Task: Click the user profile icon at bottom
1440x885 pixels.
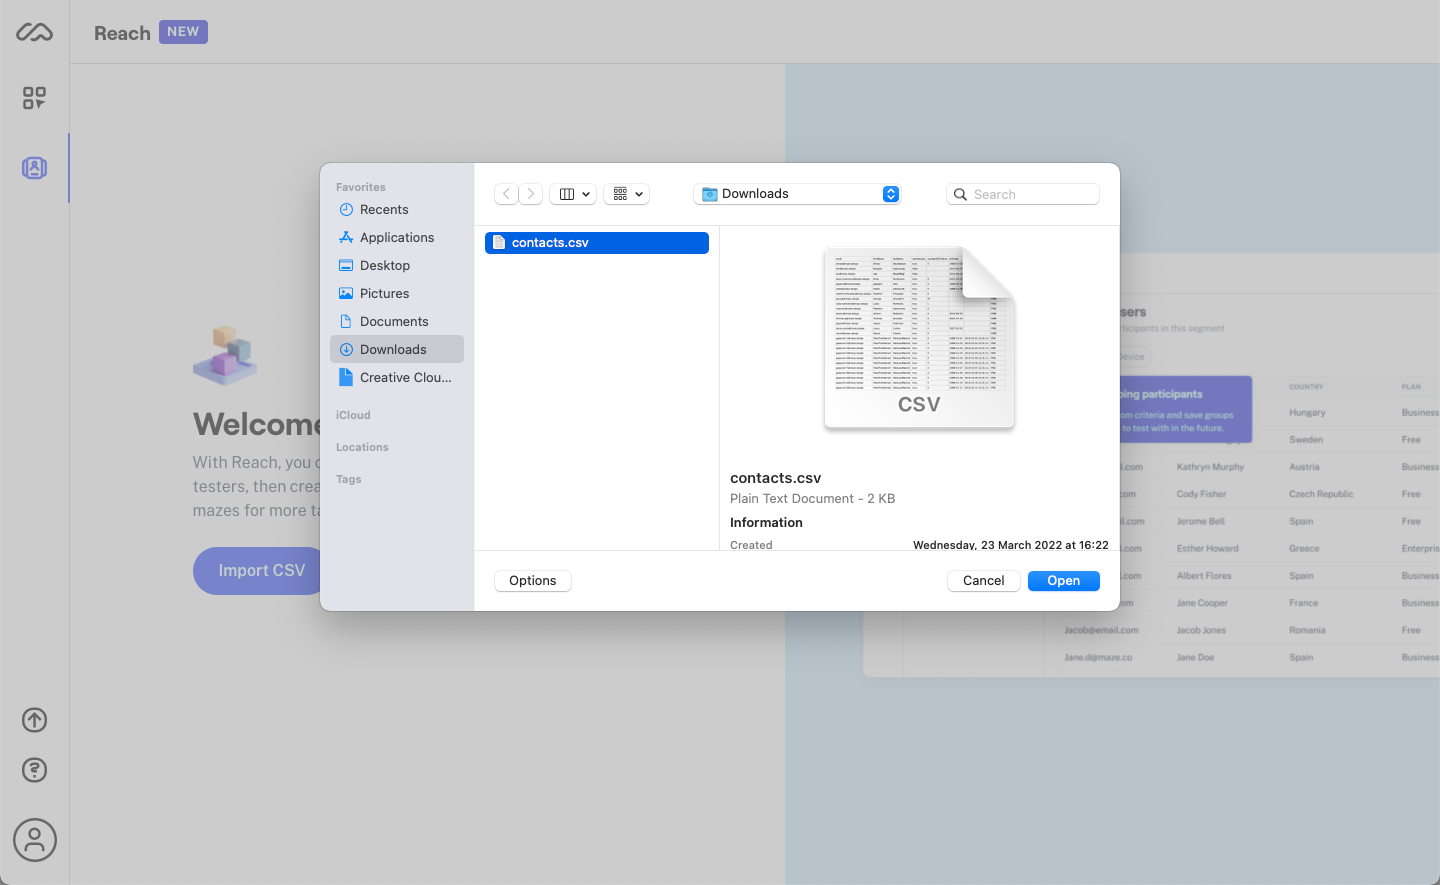Action: coord(34,840)
